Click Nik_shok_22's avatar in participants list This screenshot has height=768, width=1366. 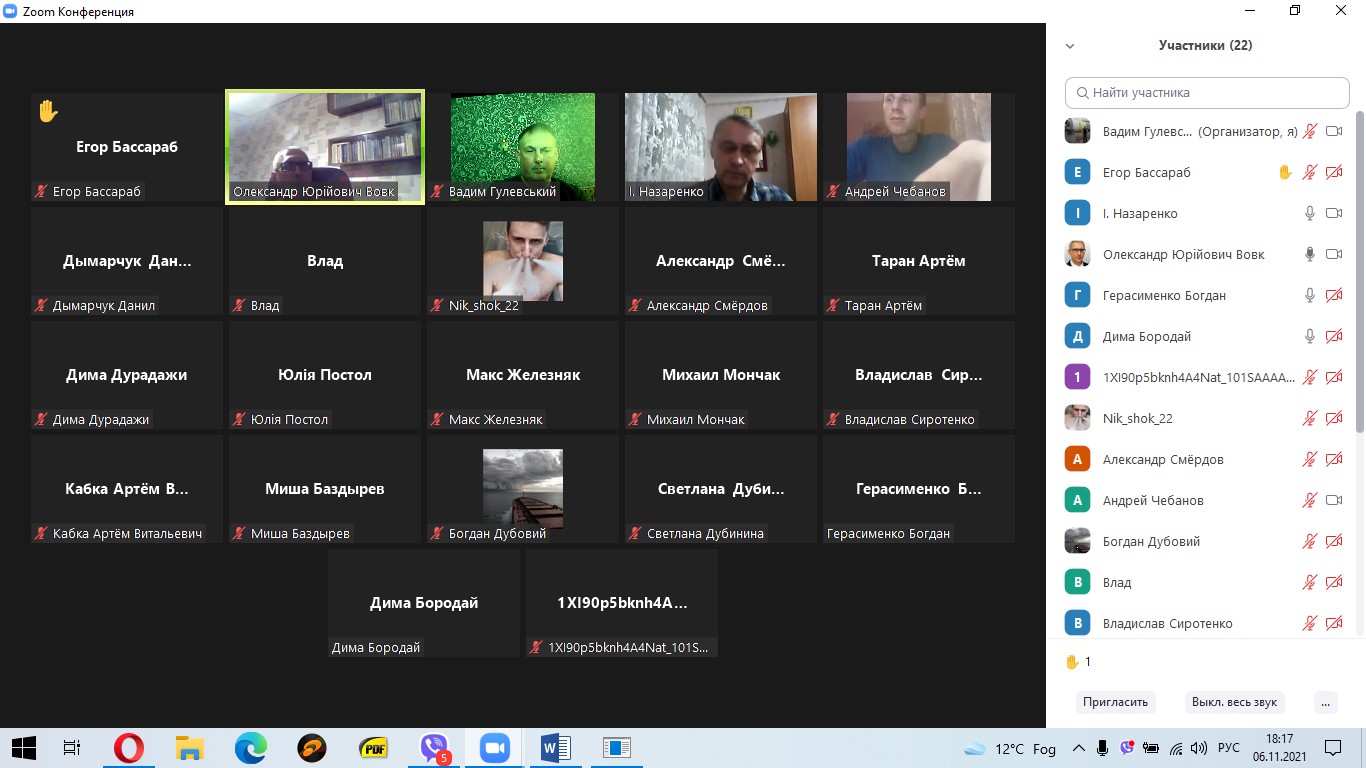point(1077,418)
